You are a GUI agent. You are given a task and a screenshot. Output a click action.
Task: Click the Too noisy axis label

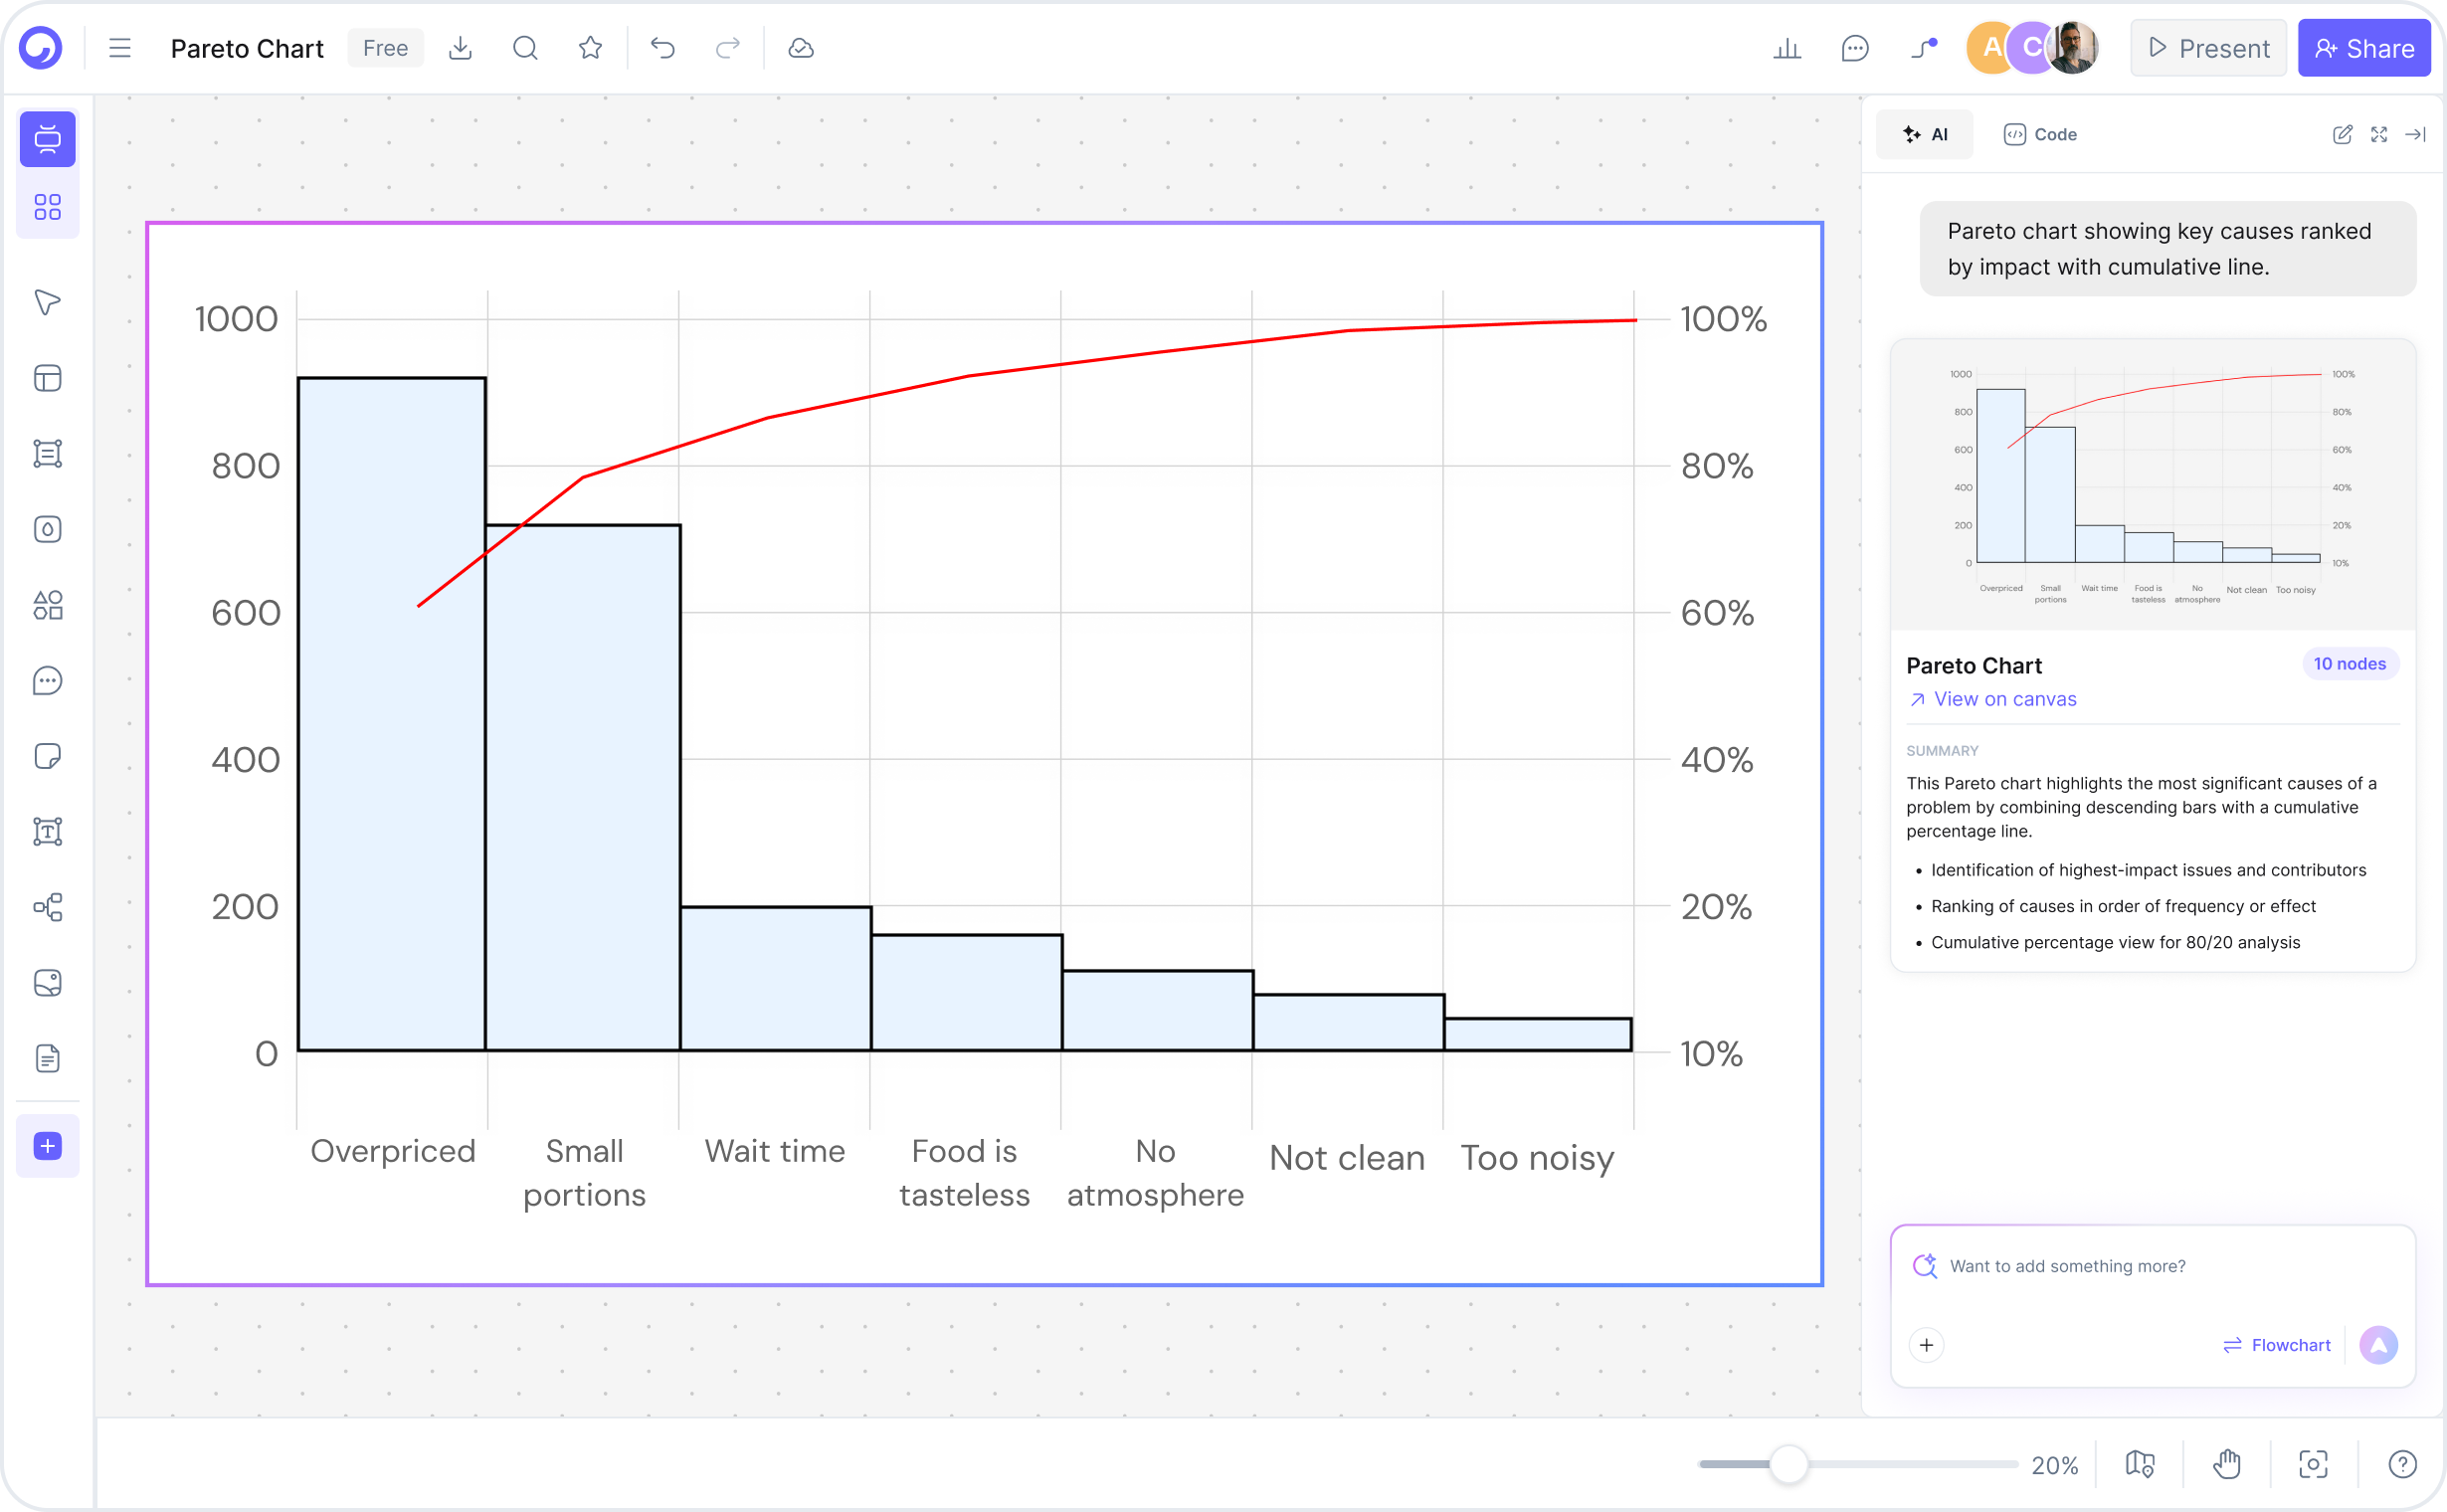pos(1537,1157)
